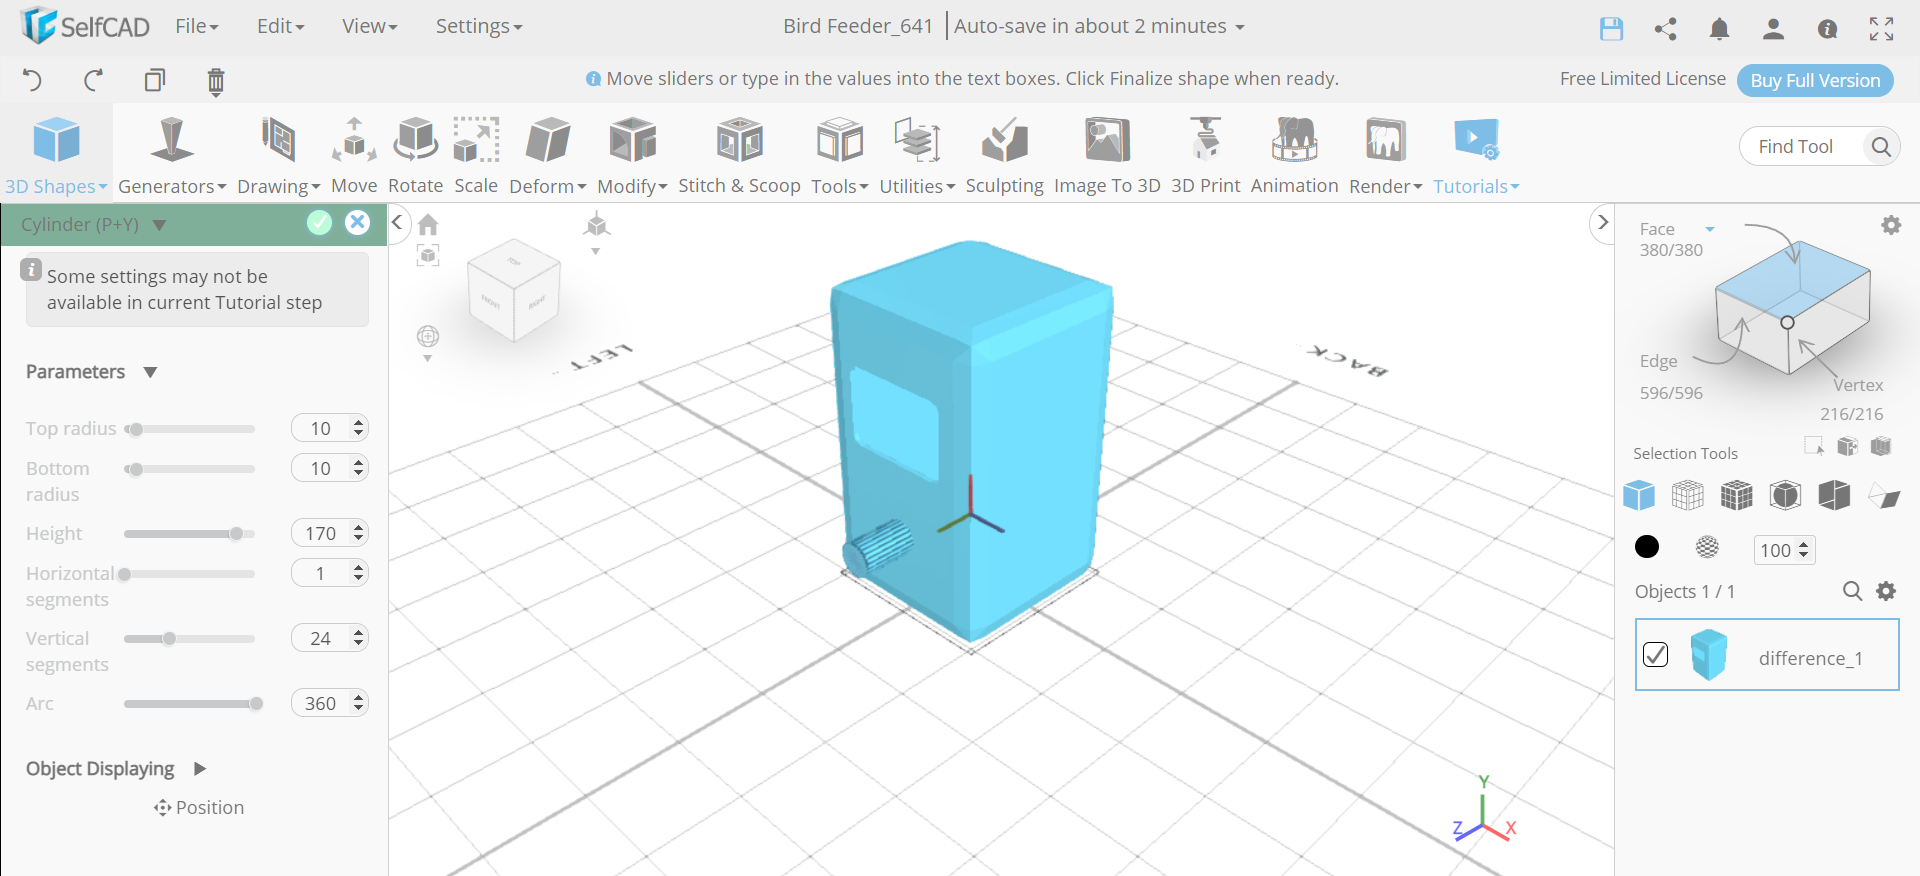The width and height of the screenshot is (1920, 876).
Task: Collapse the left panel arrow
Action: click(397, 222)
